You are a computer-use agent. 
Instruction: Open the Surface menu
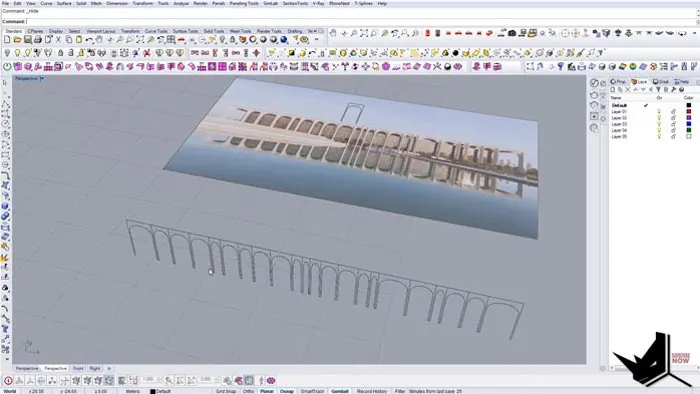(x=64, y=3)
